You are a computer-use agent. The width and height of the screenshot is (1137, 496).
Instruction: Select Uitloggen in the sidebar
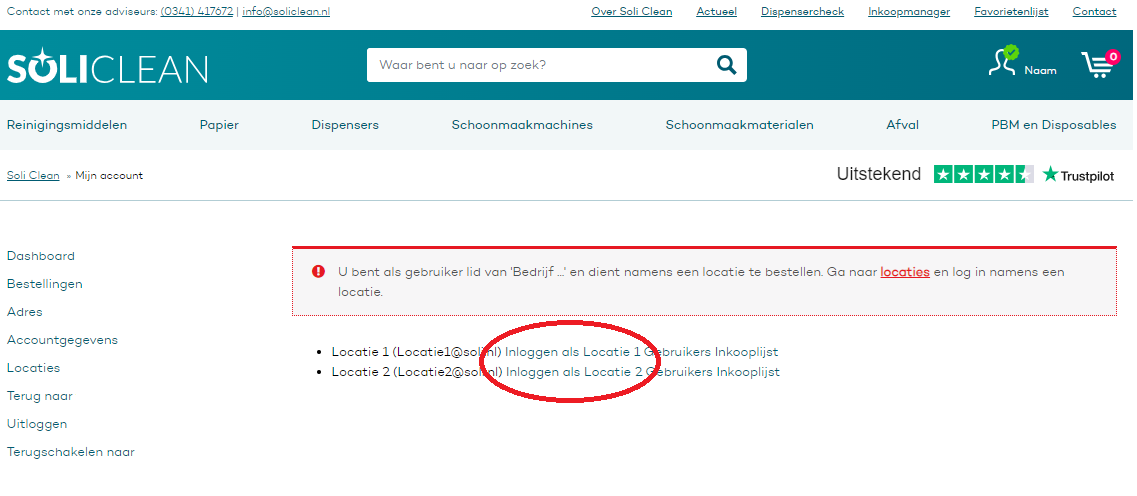tap(37, 424)
